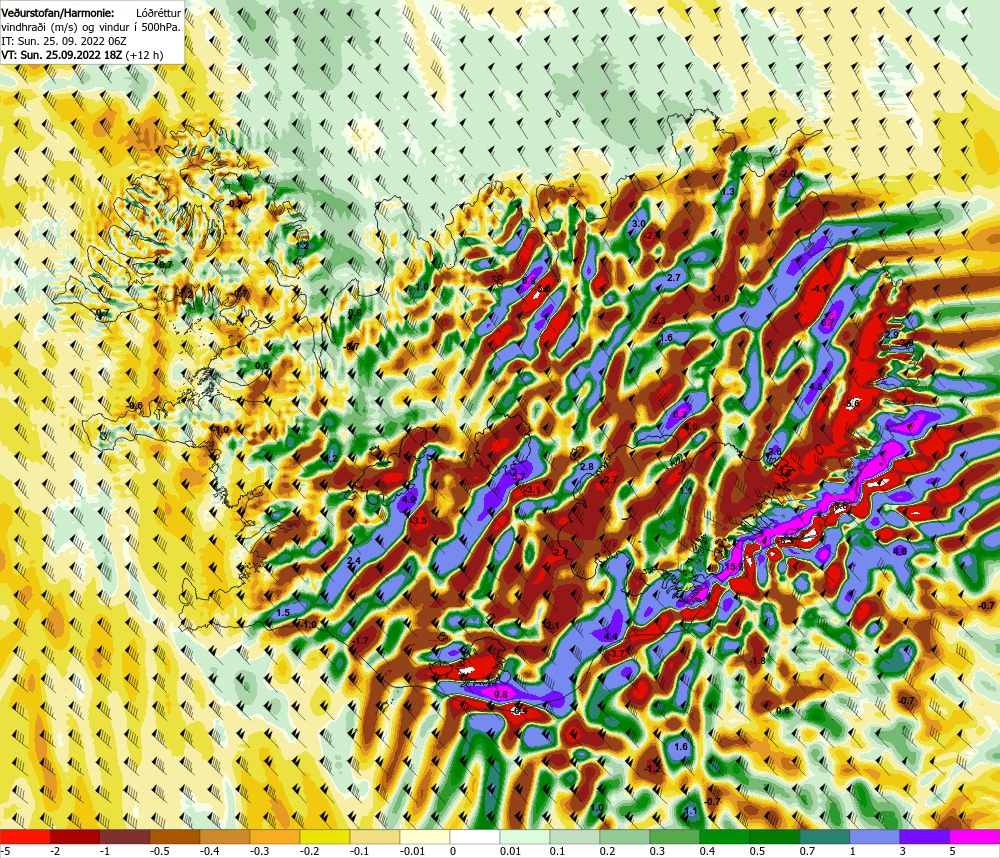Pick the green swatch between 0.4 and 0.5
The height and width of the screenshot is (858, 1000).
tap(725, 836)
